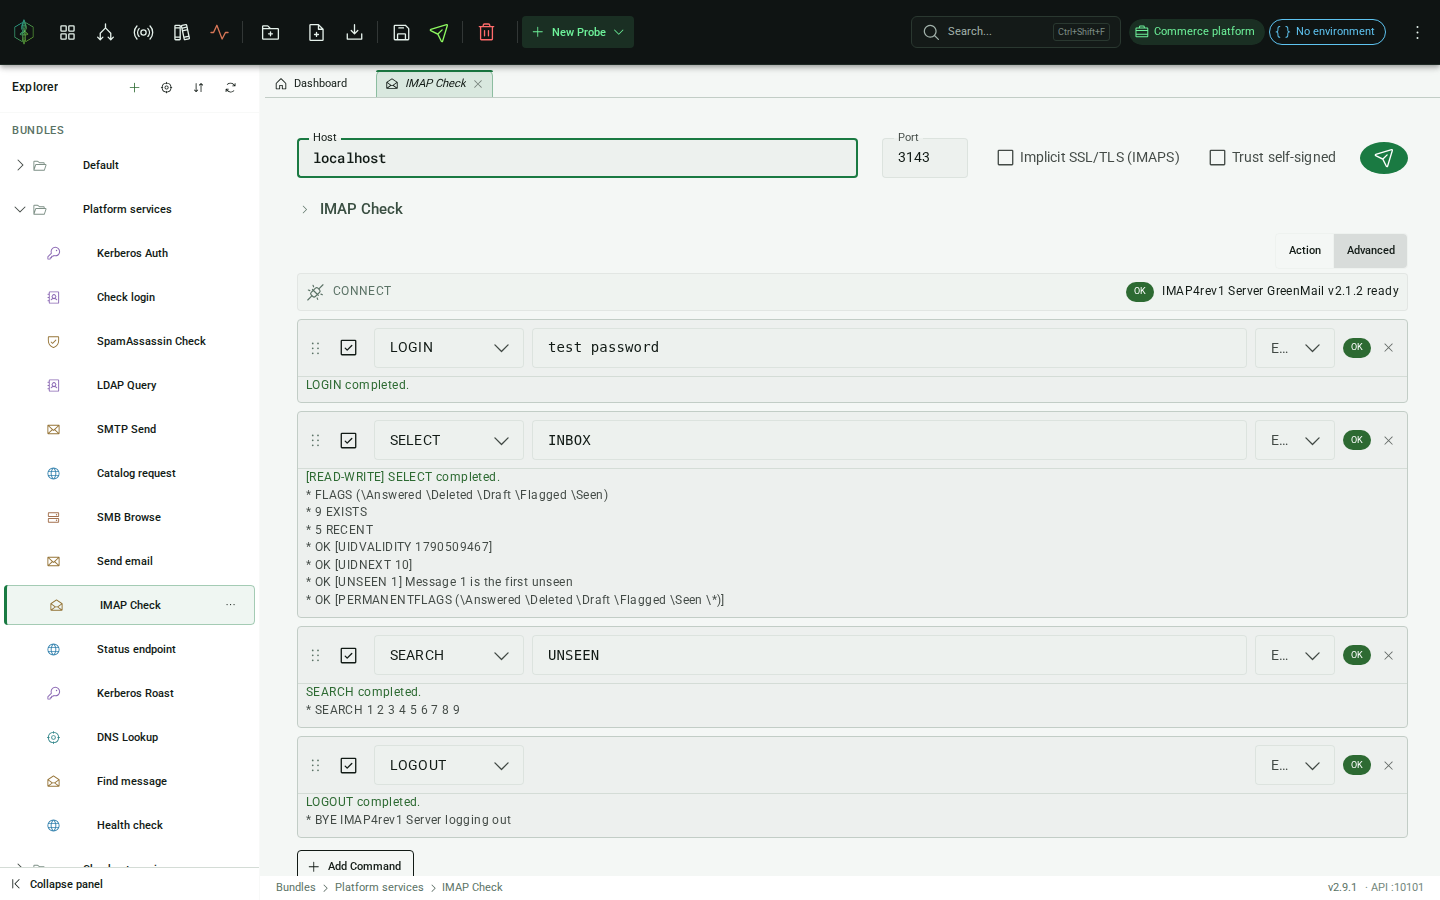This screenshot has width=1440, height=900.
Task: Uncheck the SEARCH command checkbox
Action: (348, 656)
